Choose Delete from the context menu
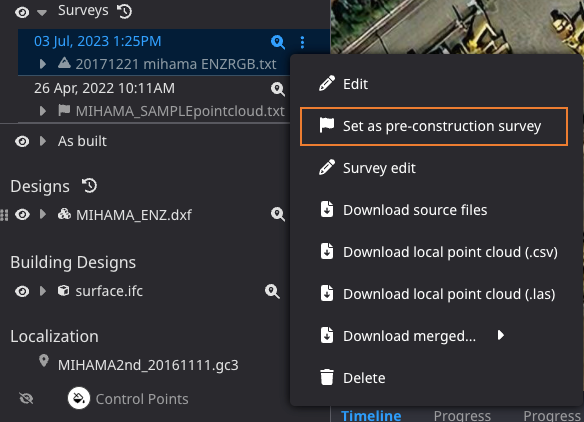This screenshot has height=422, width=584. [x=437, y=378]
